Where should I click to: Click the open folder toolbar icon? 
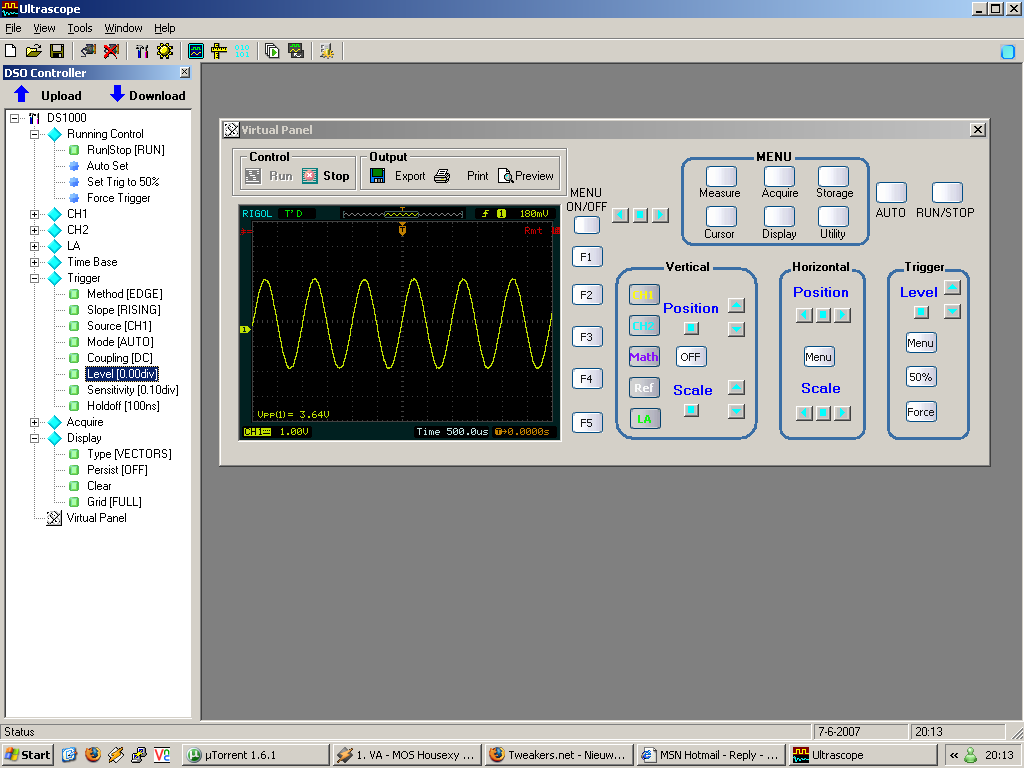coord(34,51)
